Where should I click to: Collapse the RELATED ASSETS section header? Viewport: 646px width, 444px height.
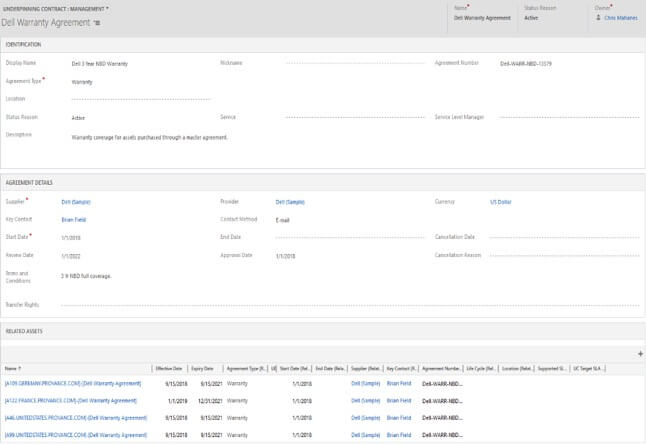24,331
